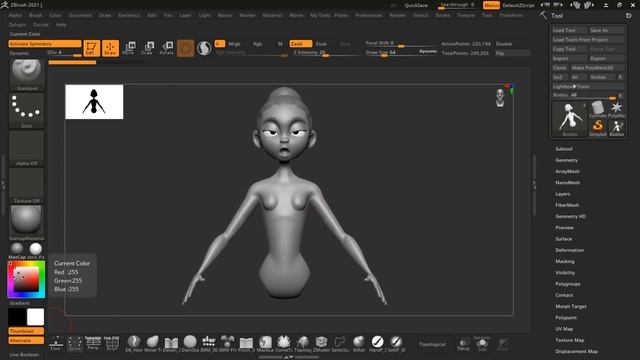Viewport: 640px width, 360px height.
Task: Expand the Geometry section
Action: 567,160
